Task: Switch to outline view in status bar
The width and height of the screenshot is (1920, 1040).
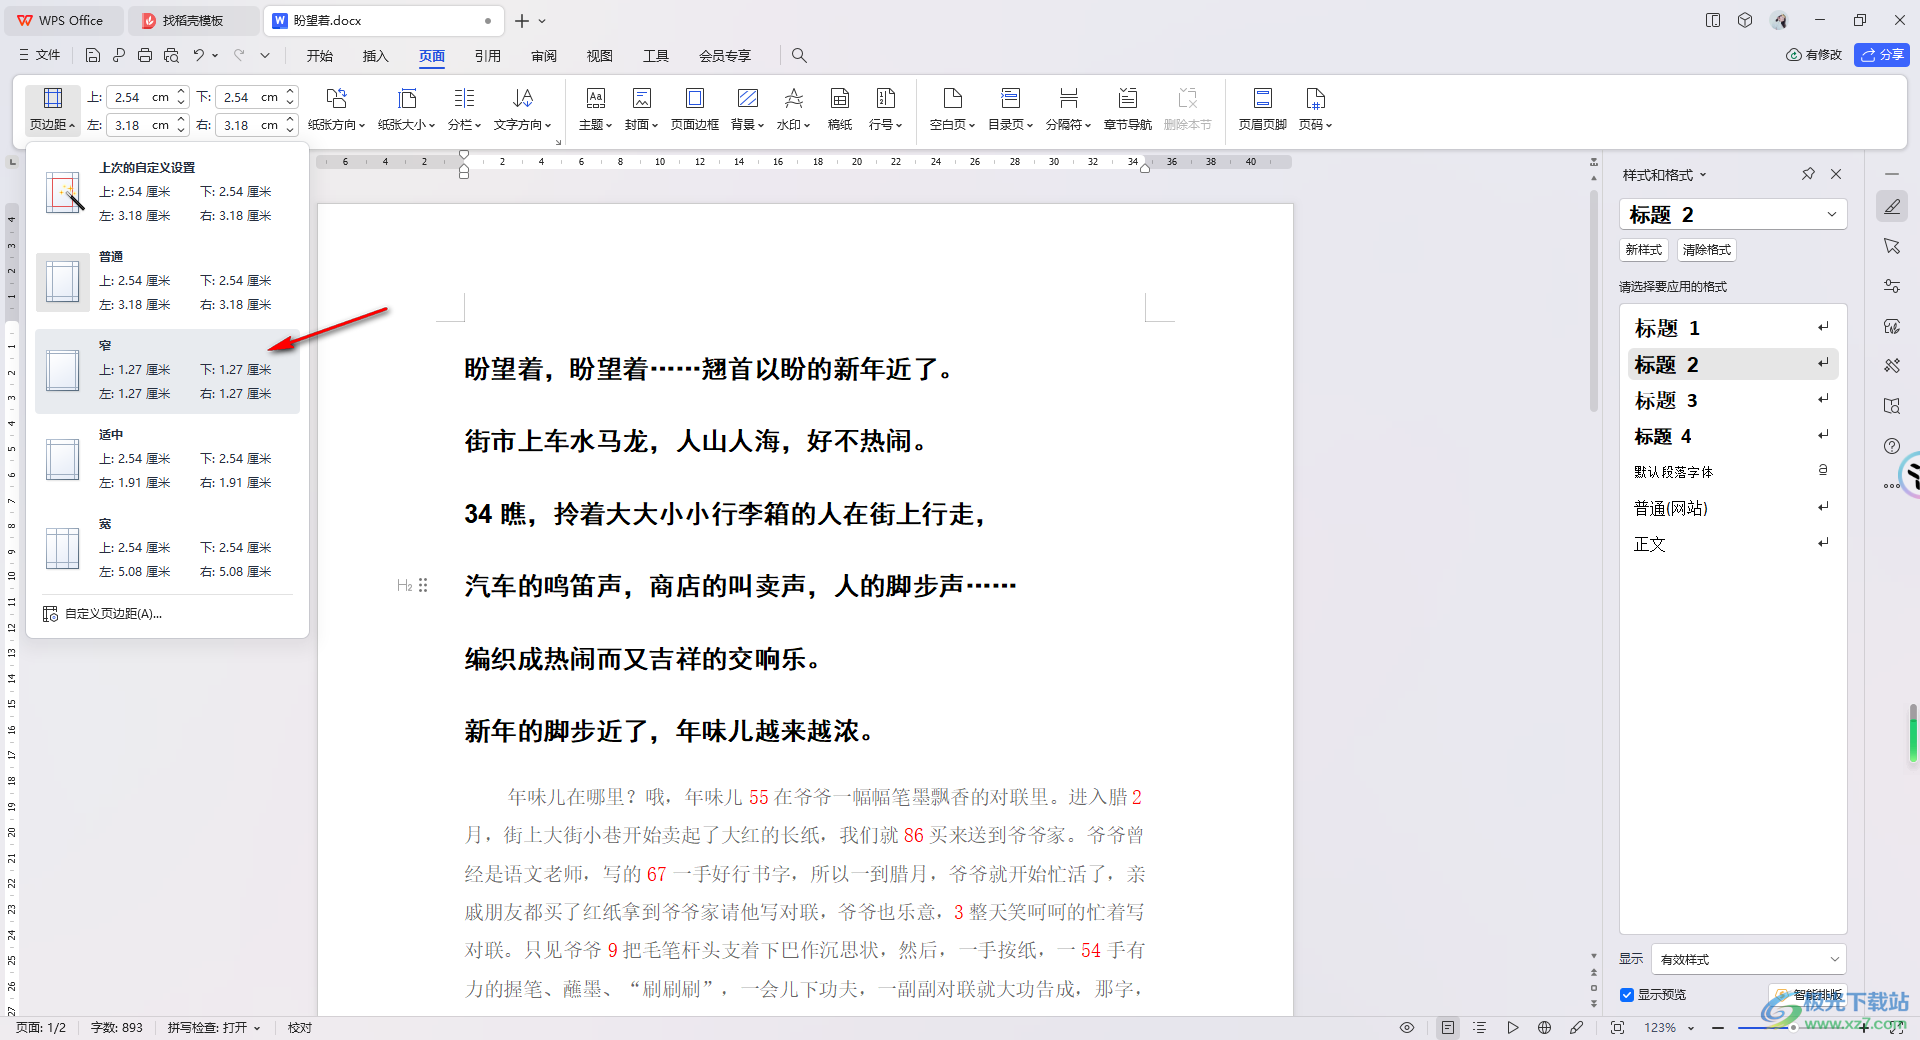Action: coord(1480,1028)
